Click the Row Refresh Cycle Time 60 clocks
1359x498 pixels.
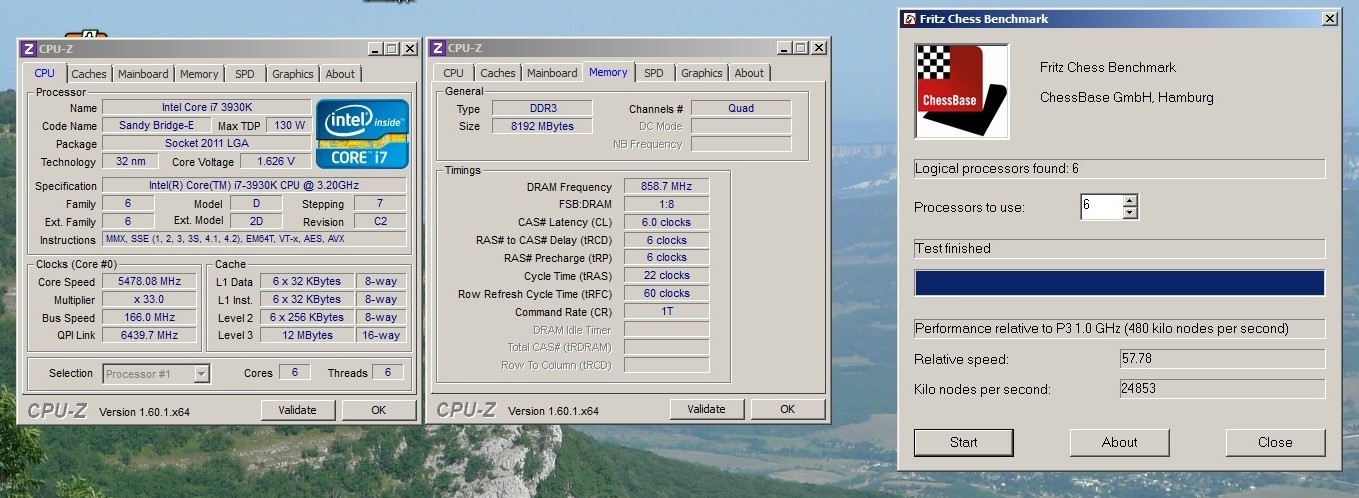(667, 293)
